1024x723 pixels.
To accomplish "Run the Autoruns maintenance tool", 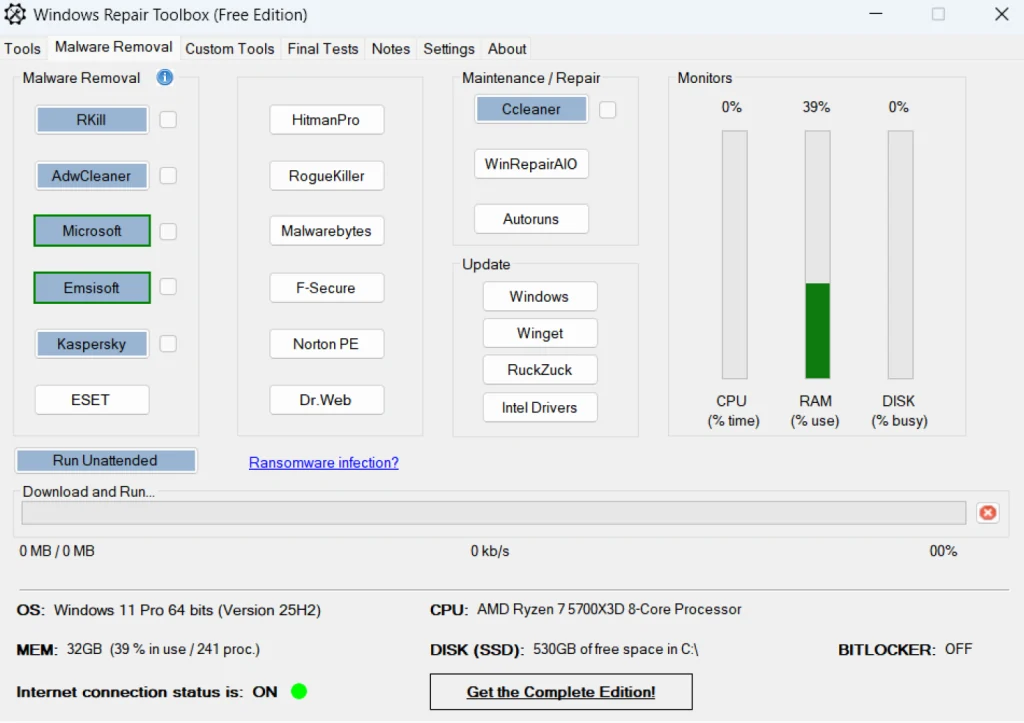I will 531,219.
